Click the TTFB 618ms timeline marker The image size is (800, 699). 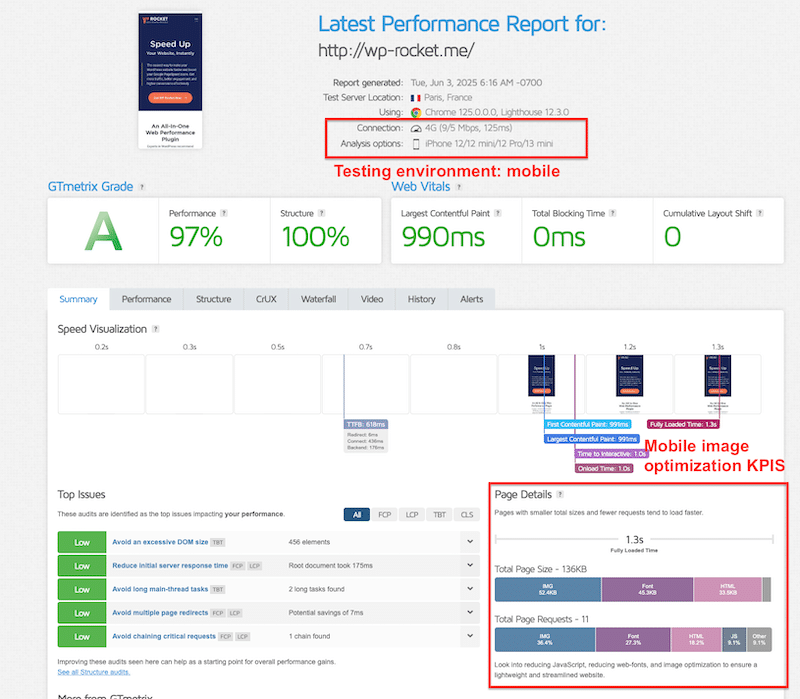(366, 425)
